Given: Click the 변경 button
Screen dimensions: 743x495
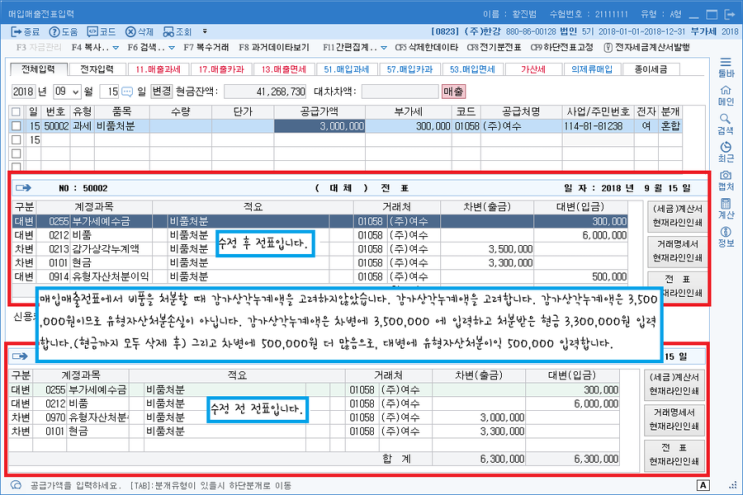Looking at the screenshot, I should pos(162,91).
